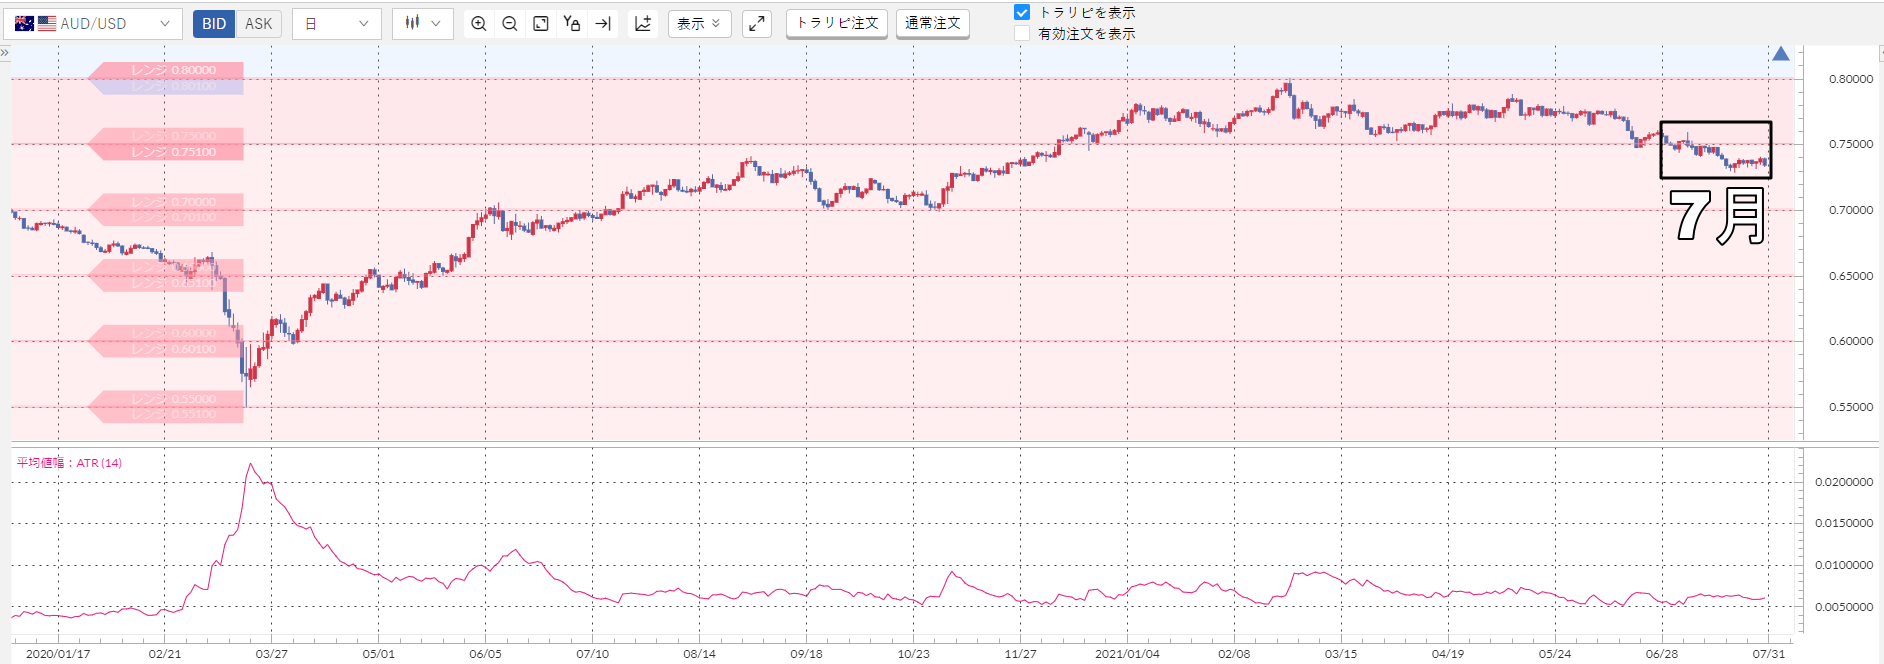The width and height of the screenshot is (1884, 664).
Task: Click the 2021/01/04 date axis label
Action: pyautogui.click(x=1127, y=654)
